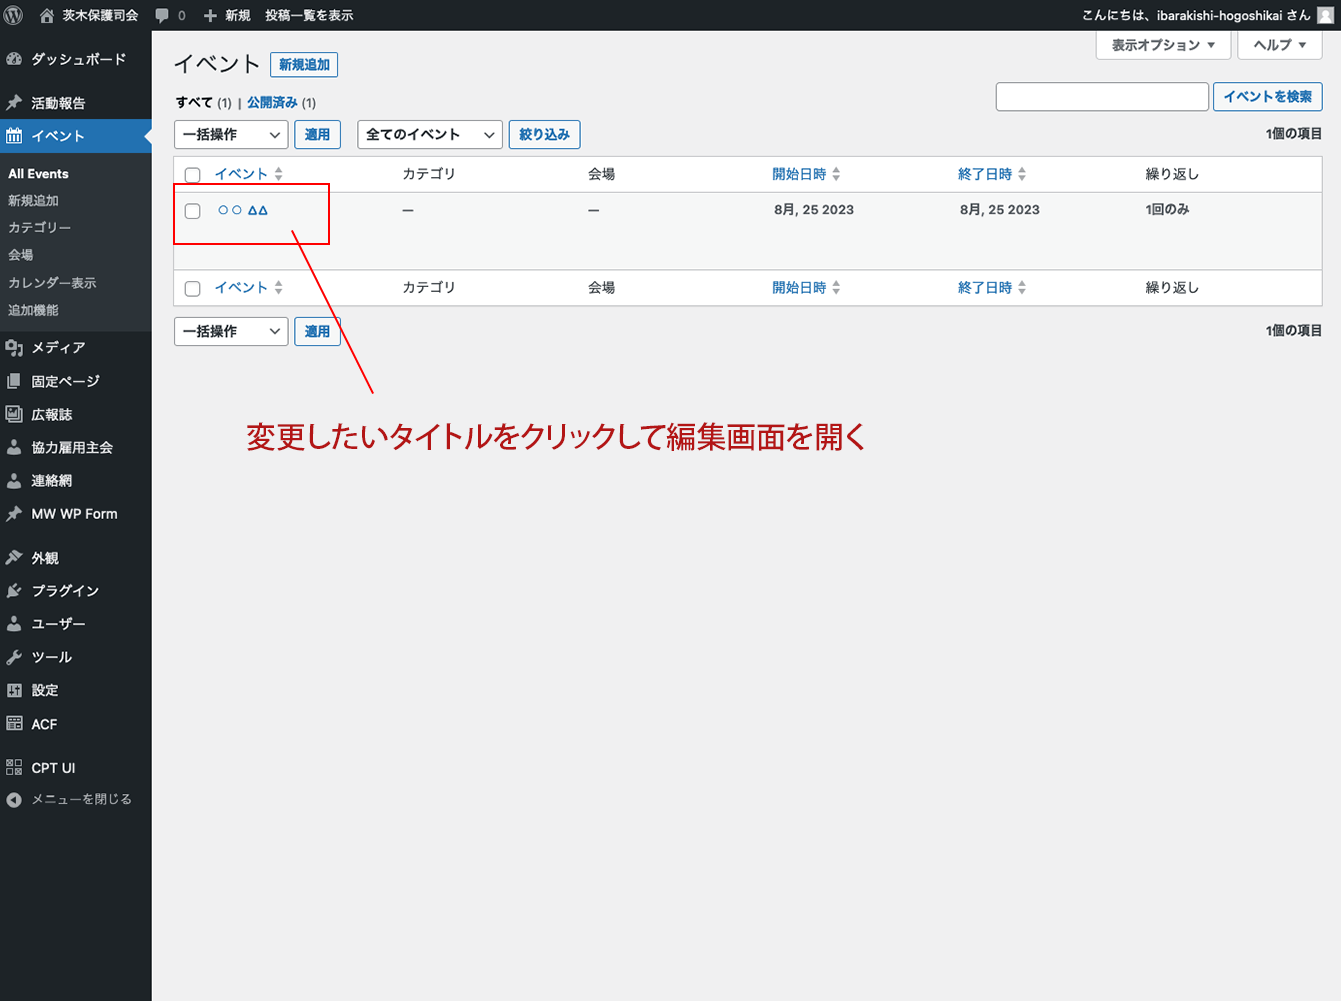Click the plug icon for プラグイン
This screenshot has height=1001, width=1341.
click(14, 591)
